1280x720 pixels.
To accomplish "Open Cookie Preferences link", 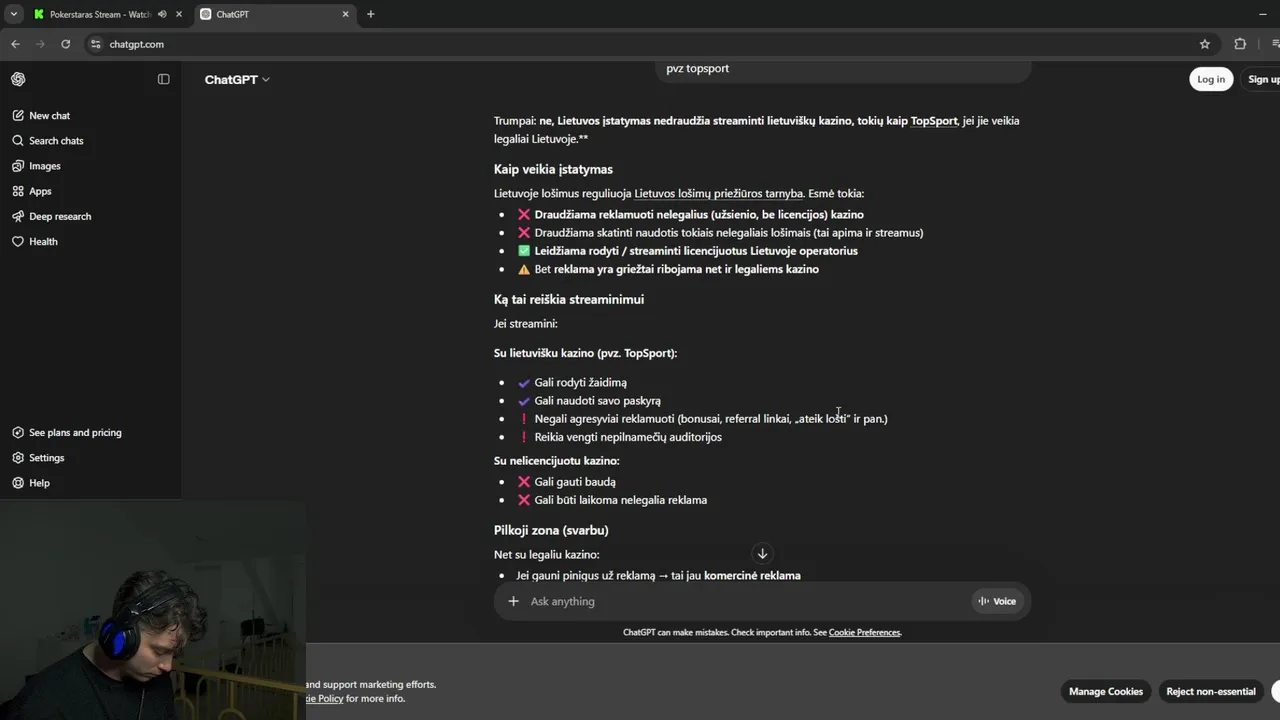I will point(864,632).
